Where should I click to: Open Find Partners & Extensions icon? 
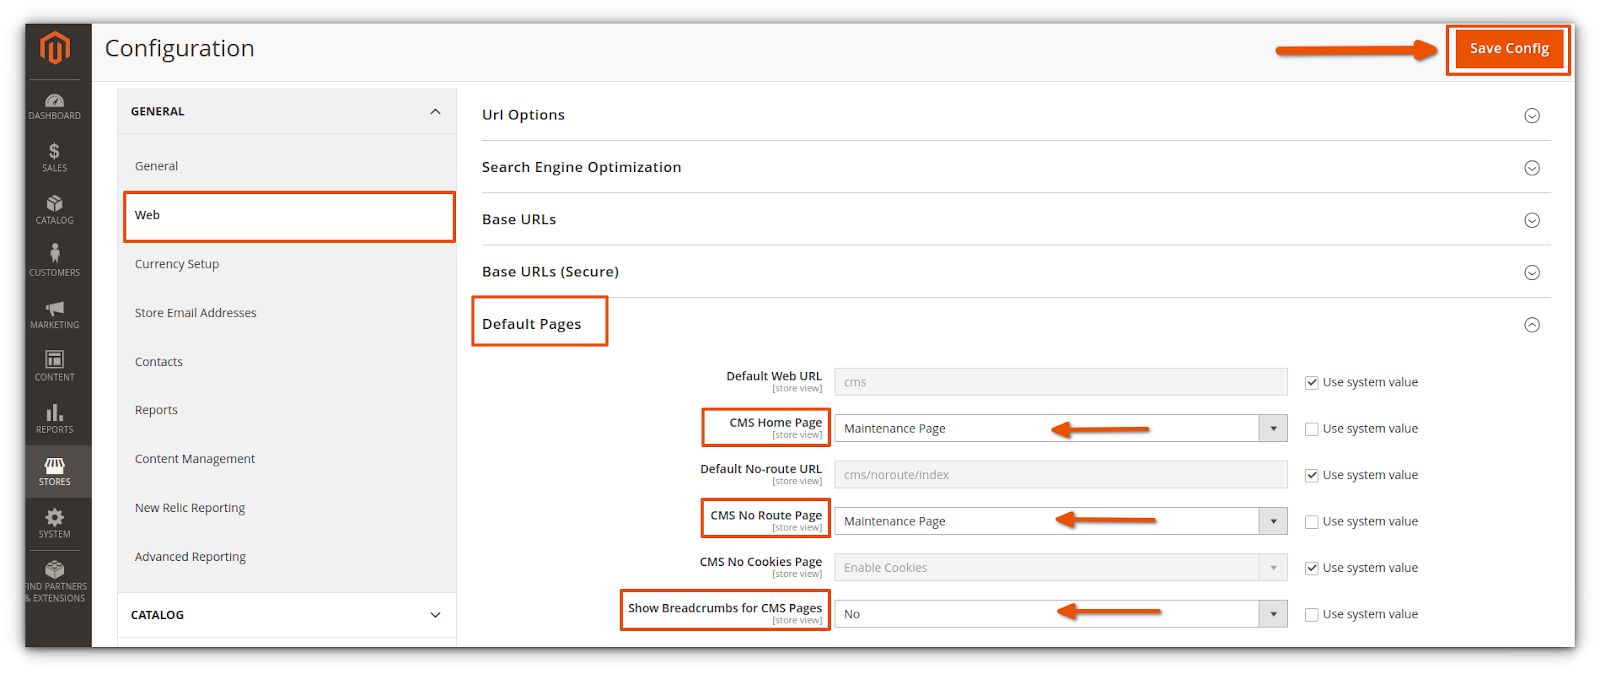55,582
